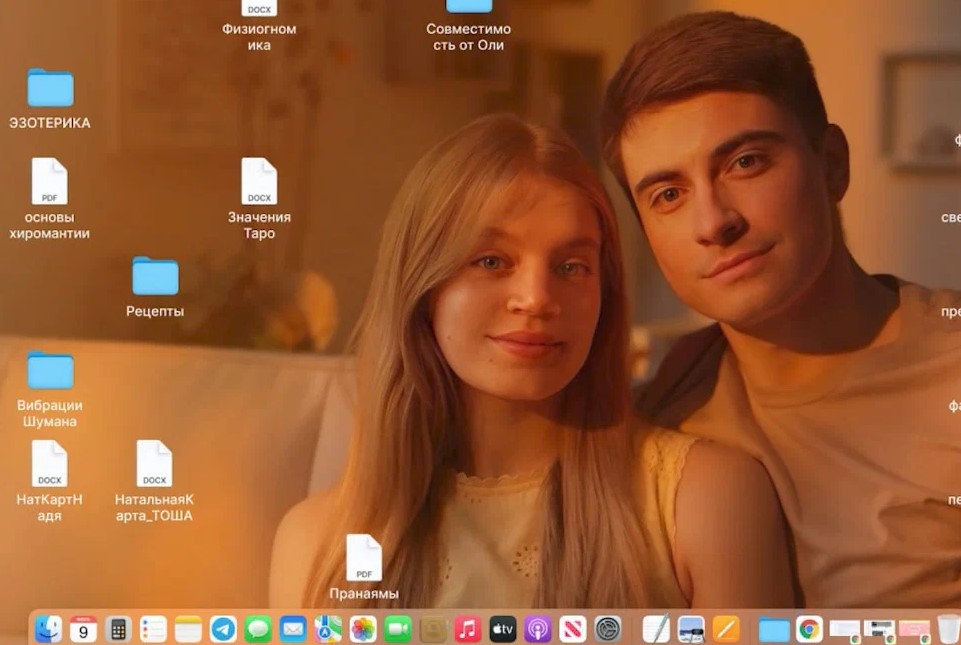Open the Apple TV app
Viewport: 961px width, 645px height.
(x=502, y=629)
